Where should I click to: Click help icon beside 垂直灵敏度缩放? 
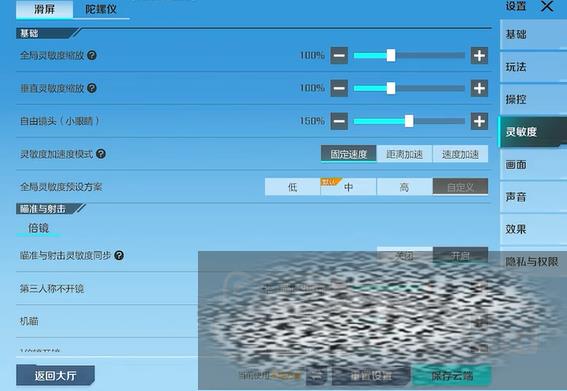(x=92, y=88)
